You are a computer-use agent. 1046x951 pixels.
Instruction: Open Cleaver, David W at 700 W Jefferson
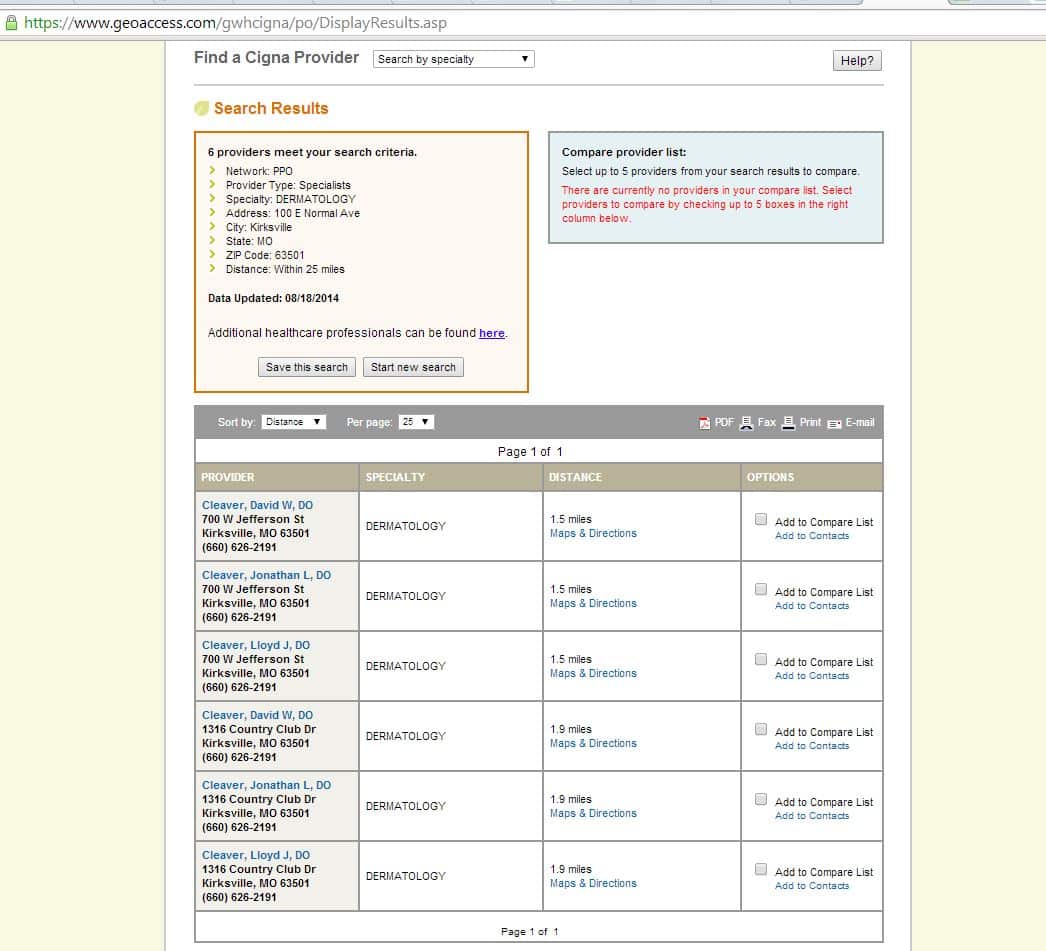click(257, 506)
